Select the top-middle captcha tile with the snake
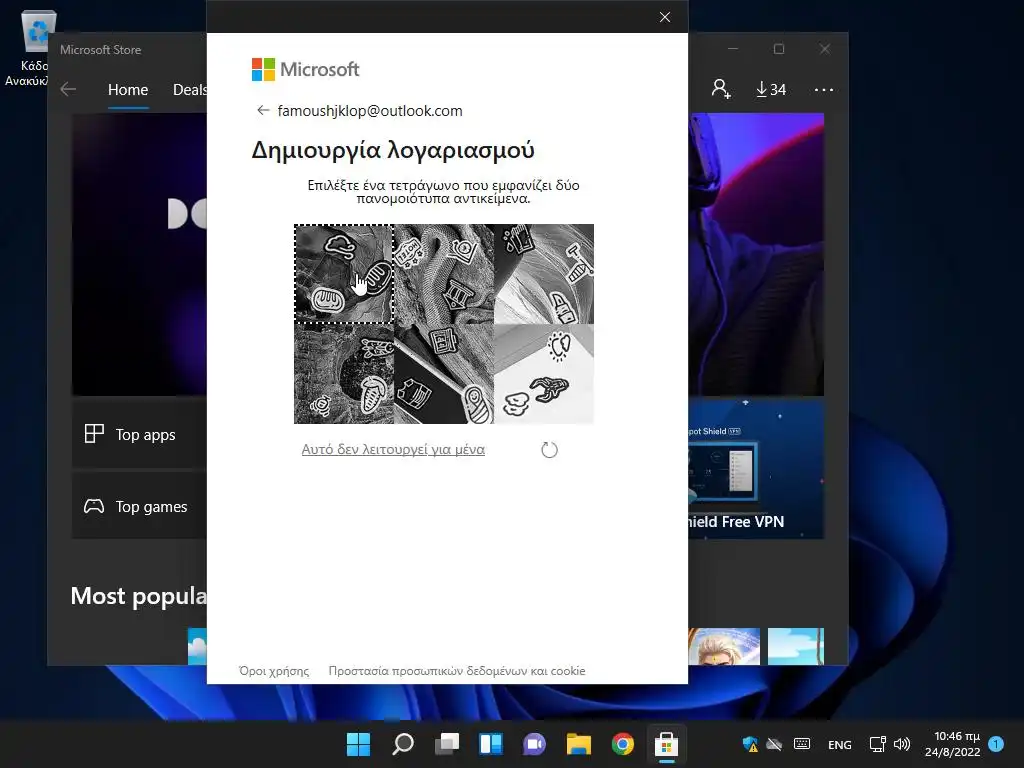1024x768 pixels. tap(443, 274)
